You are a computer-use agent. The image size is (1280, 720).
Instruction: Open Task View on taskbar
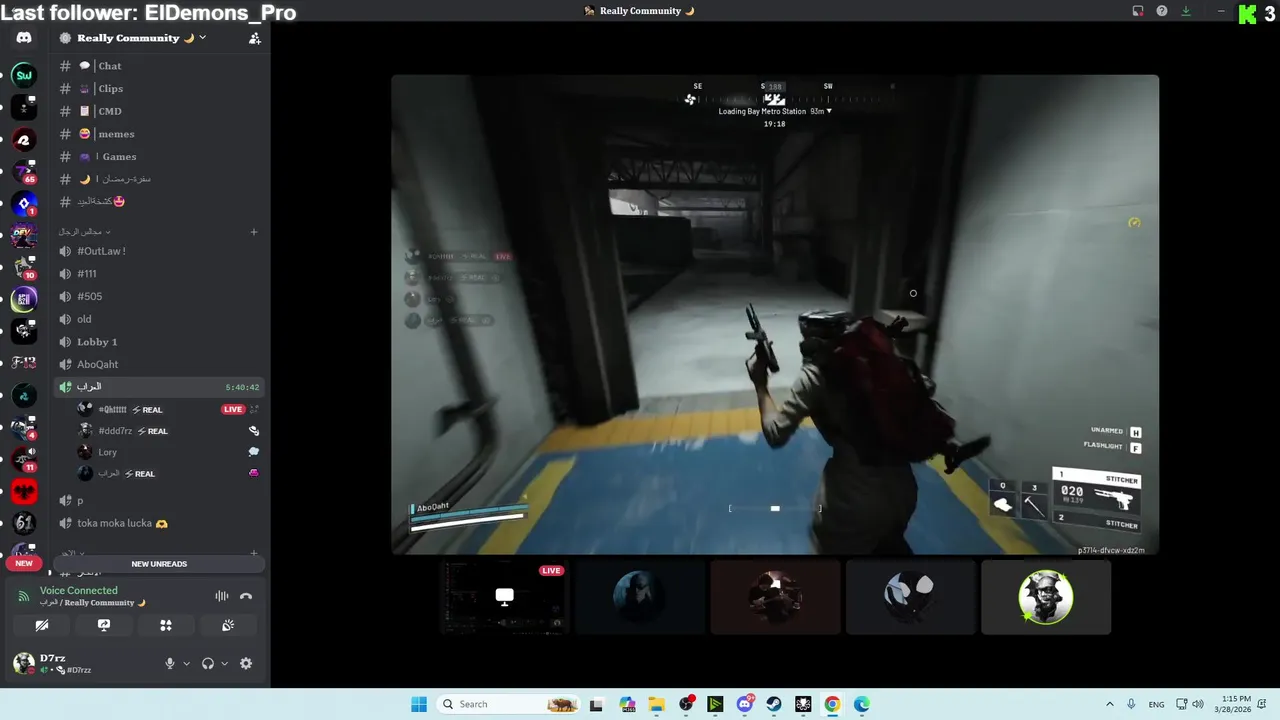596,704
